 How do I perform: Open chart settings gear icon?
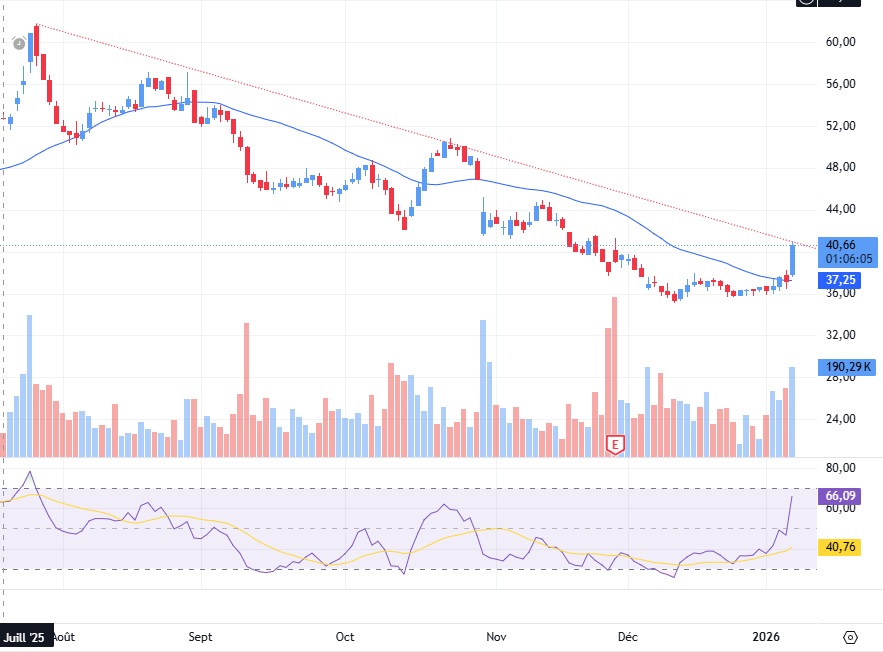coord(850,637)
